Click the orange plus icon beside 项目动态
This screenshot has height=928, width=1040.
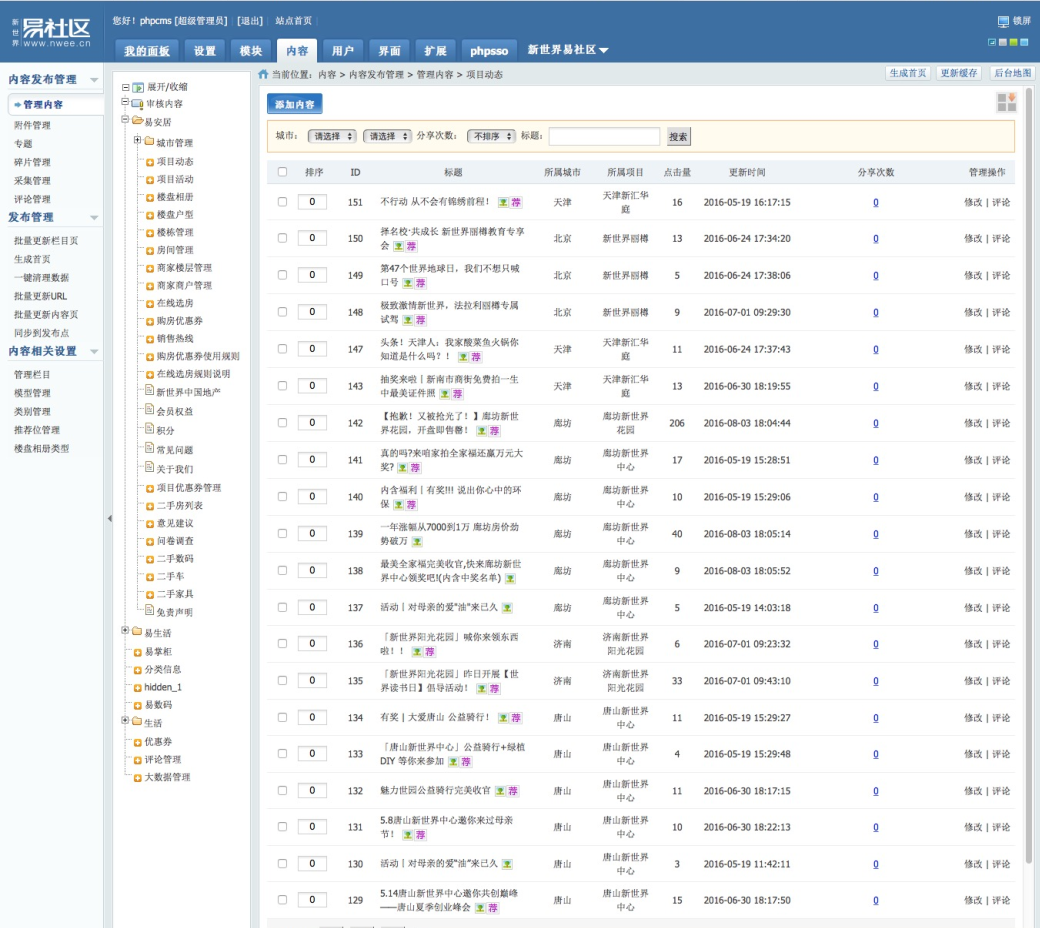tap(150, 162)
